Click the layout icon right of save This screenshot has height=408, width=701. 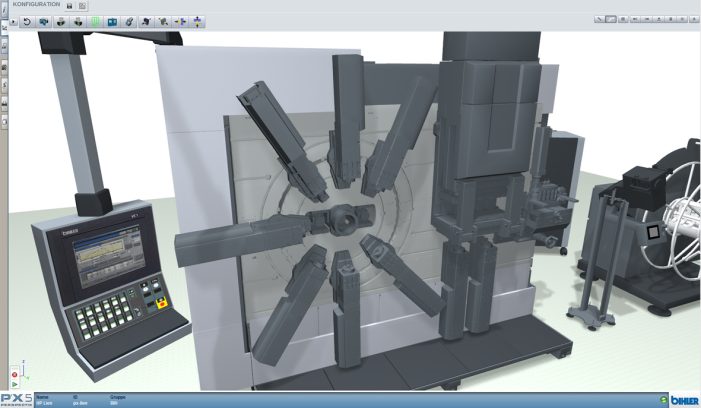tap(82, 6)
